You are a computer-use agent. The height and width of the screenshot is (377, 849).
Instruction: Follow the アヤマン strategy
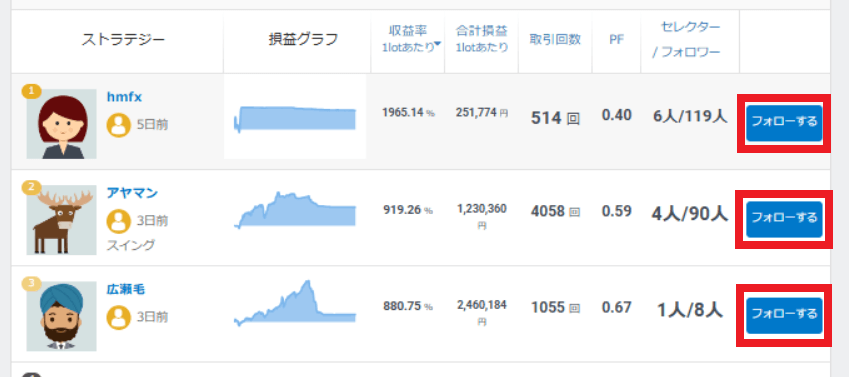[x=784, y=219]
